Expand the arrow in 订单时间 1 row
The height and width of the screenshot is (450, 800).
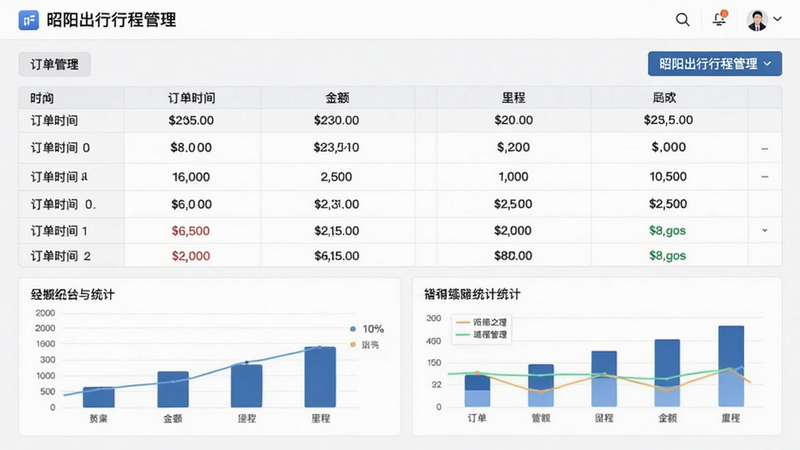pyautogui.click(x=764, y=231)
